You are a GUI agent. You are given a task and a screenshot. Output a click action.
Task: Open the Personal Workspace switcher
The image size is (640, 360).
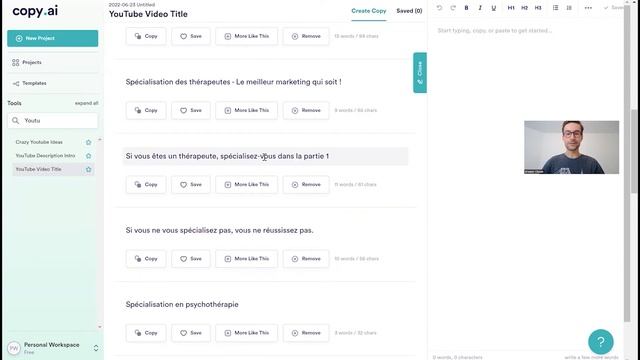click(x=96, y=348)
